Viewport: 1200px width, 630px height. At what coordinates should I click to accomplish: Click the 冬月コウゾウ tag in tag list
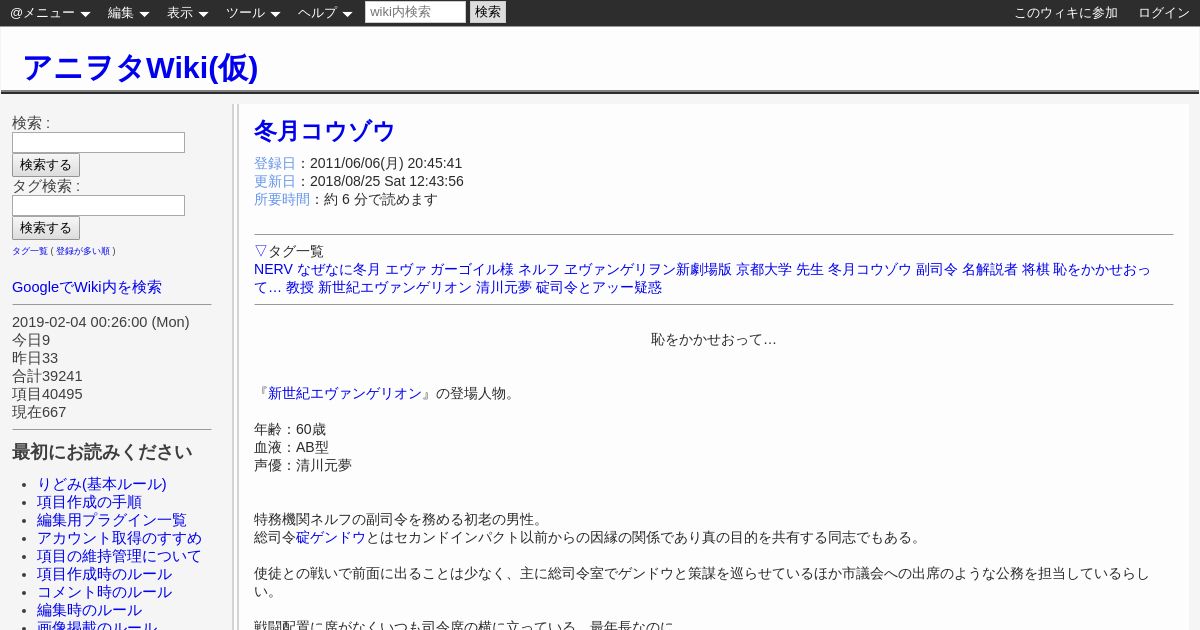[870, 269]
